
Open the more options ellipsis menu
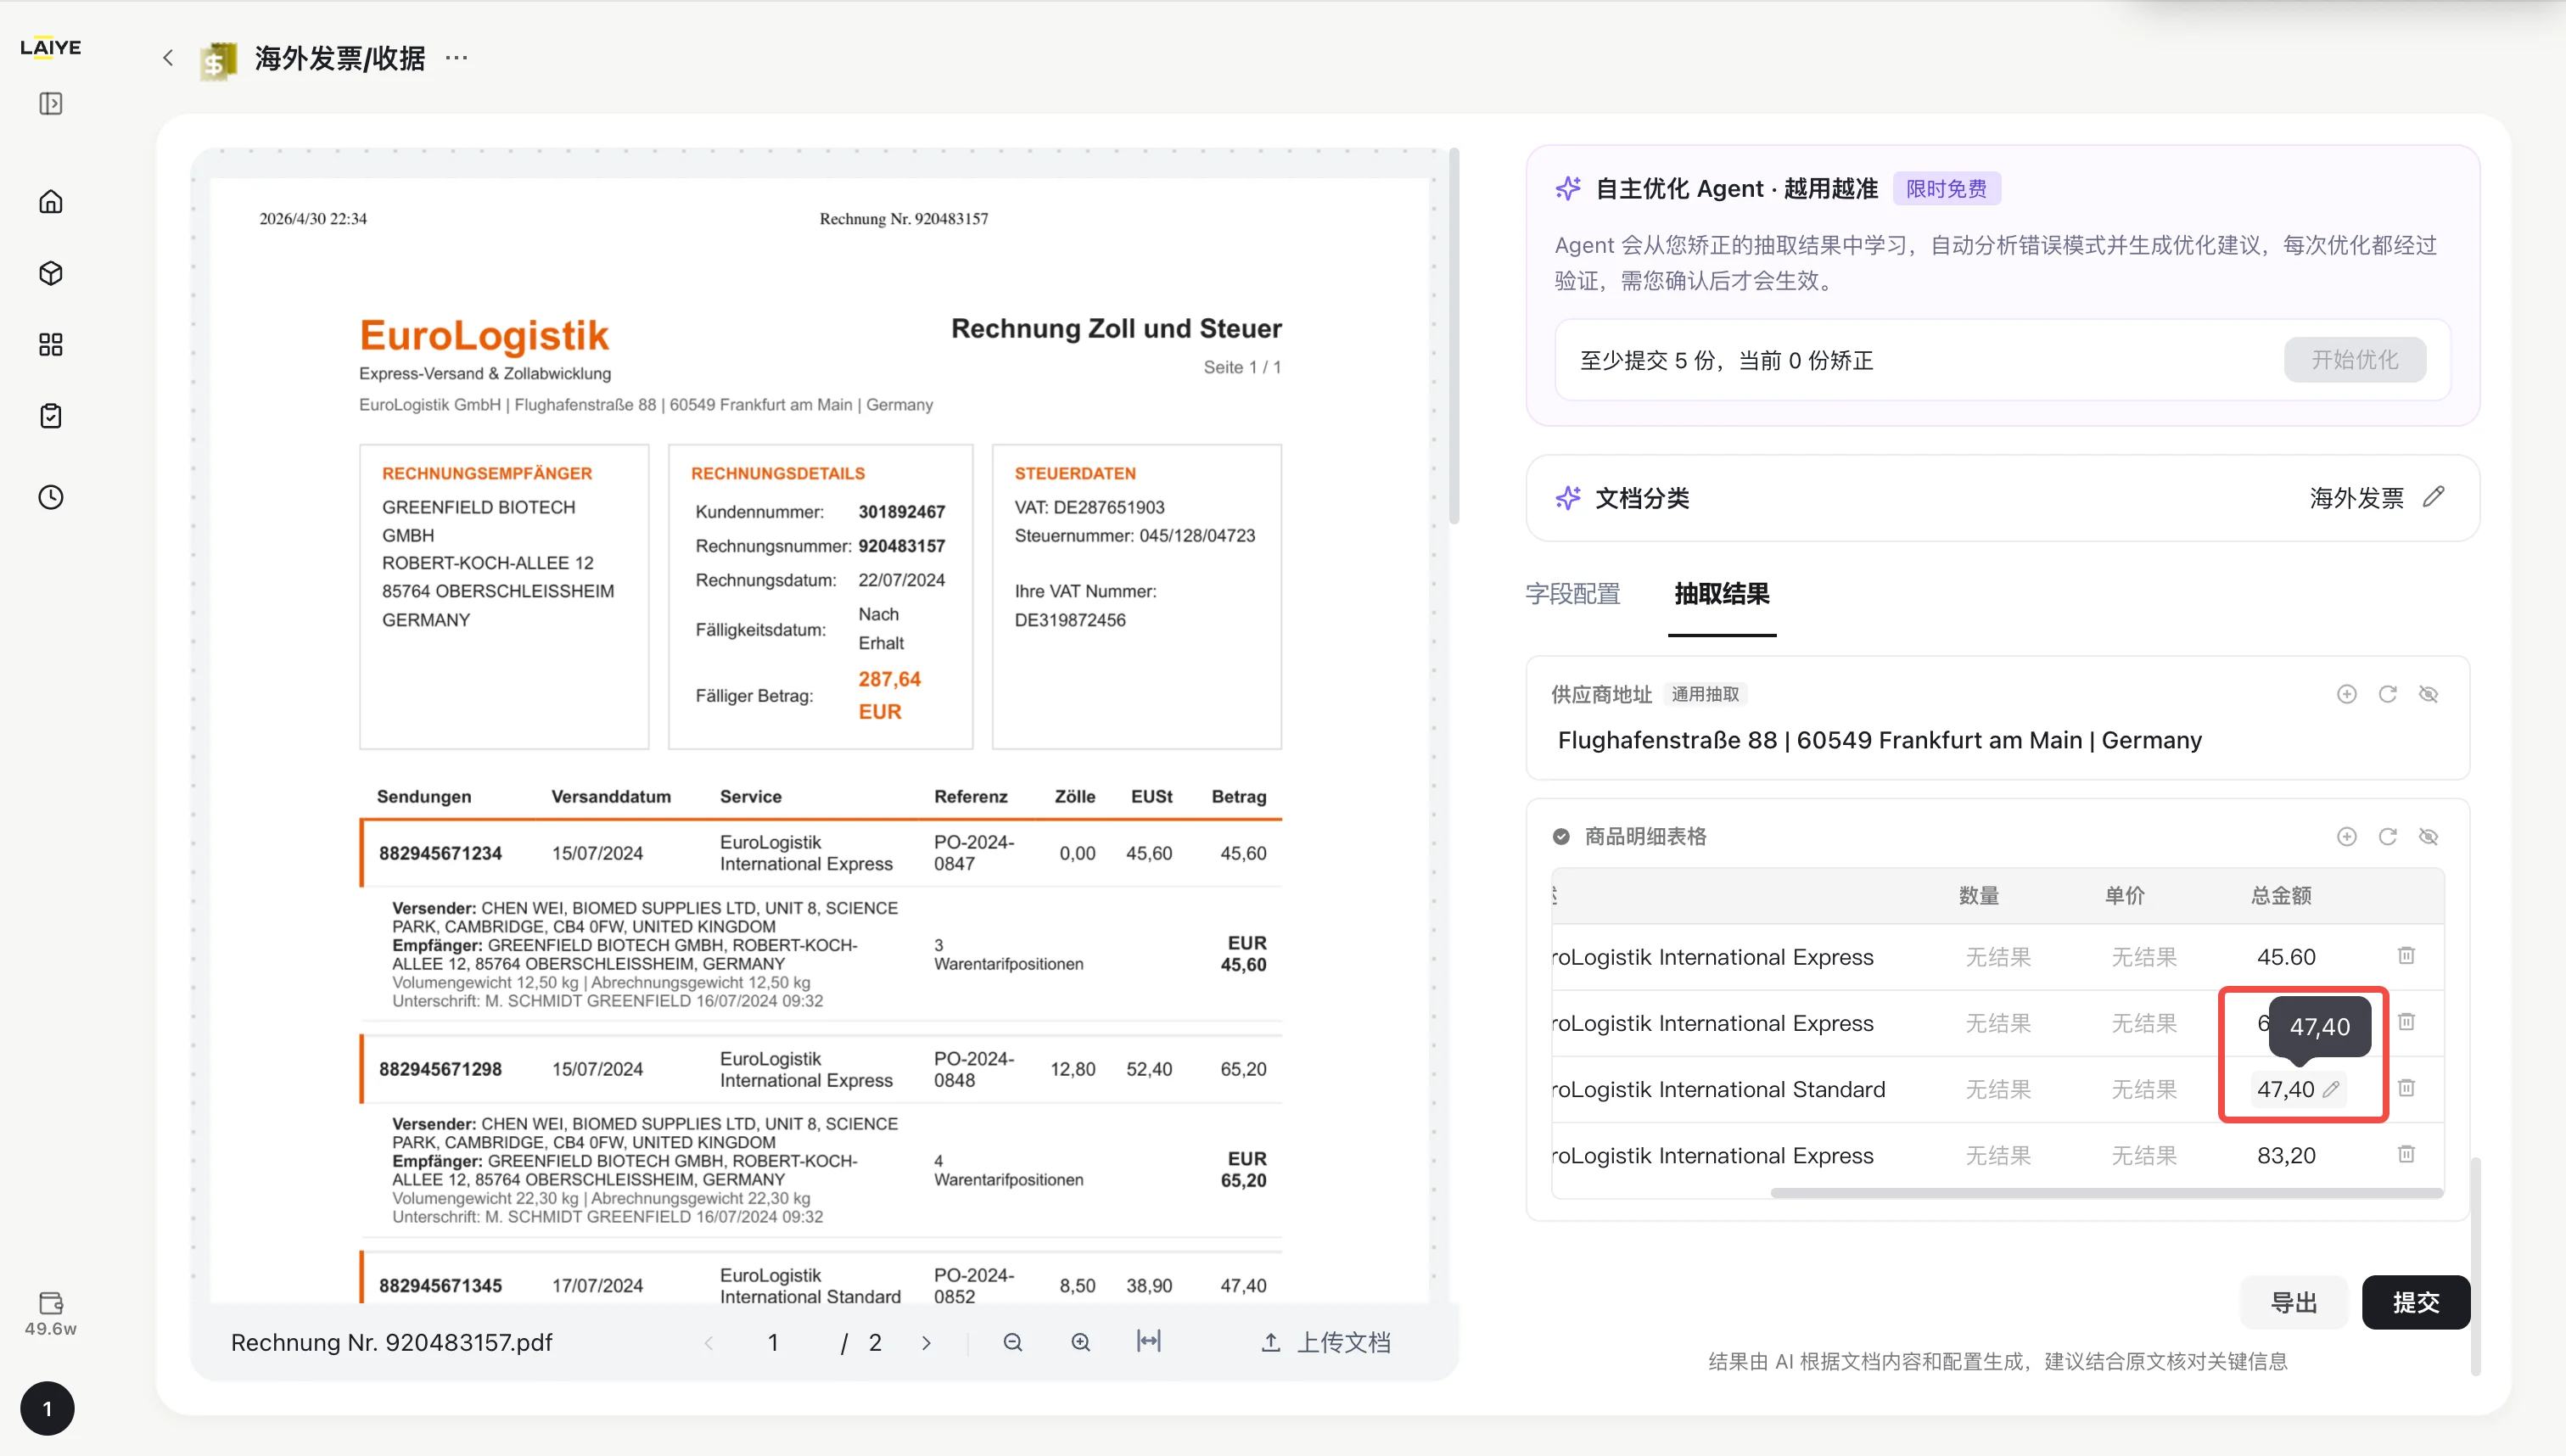(x=457, y=58)
